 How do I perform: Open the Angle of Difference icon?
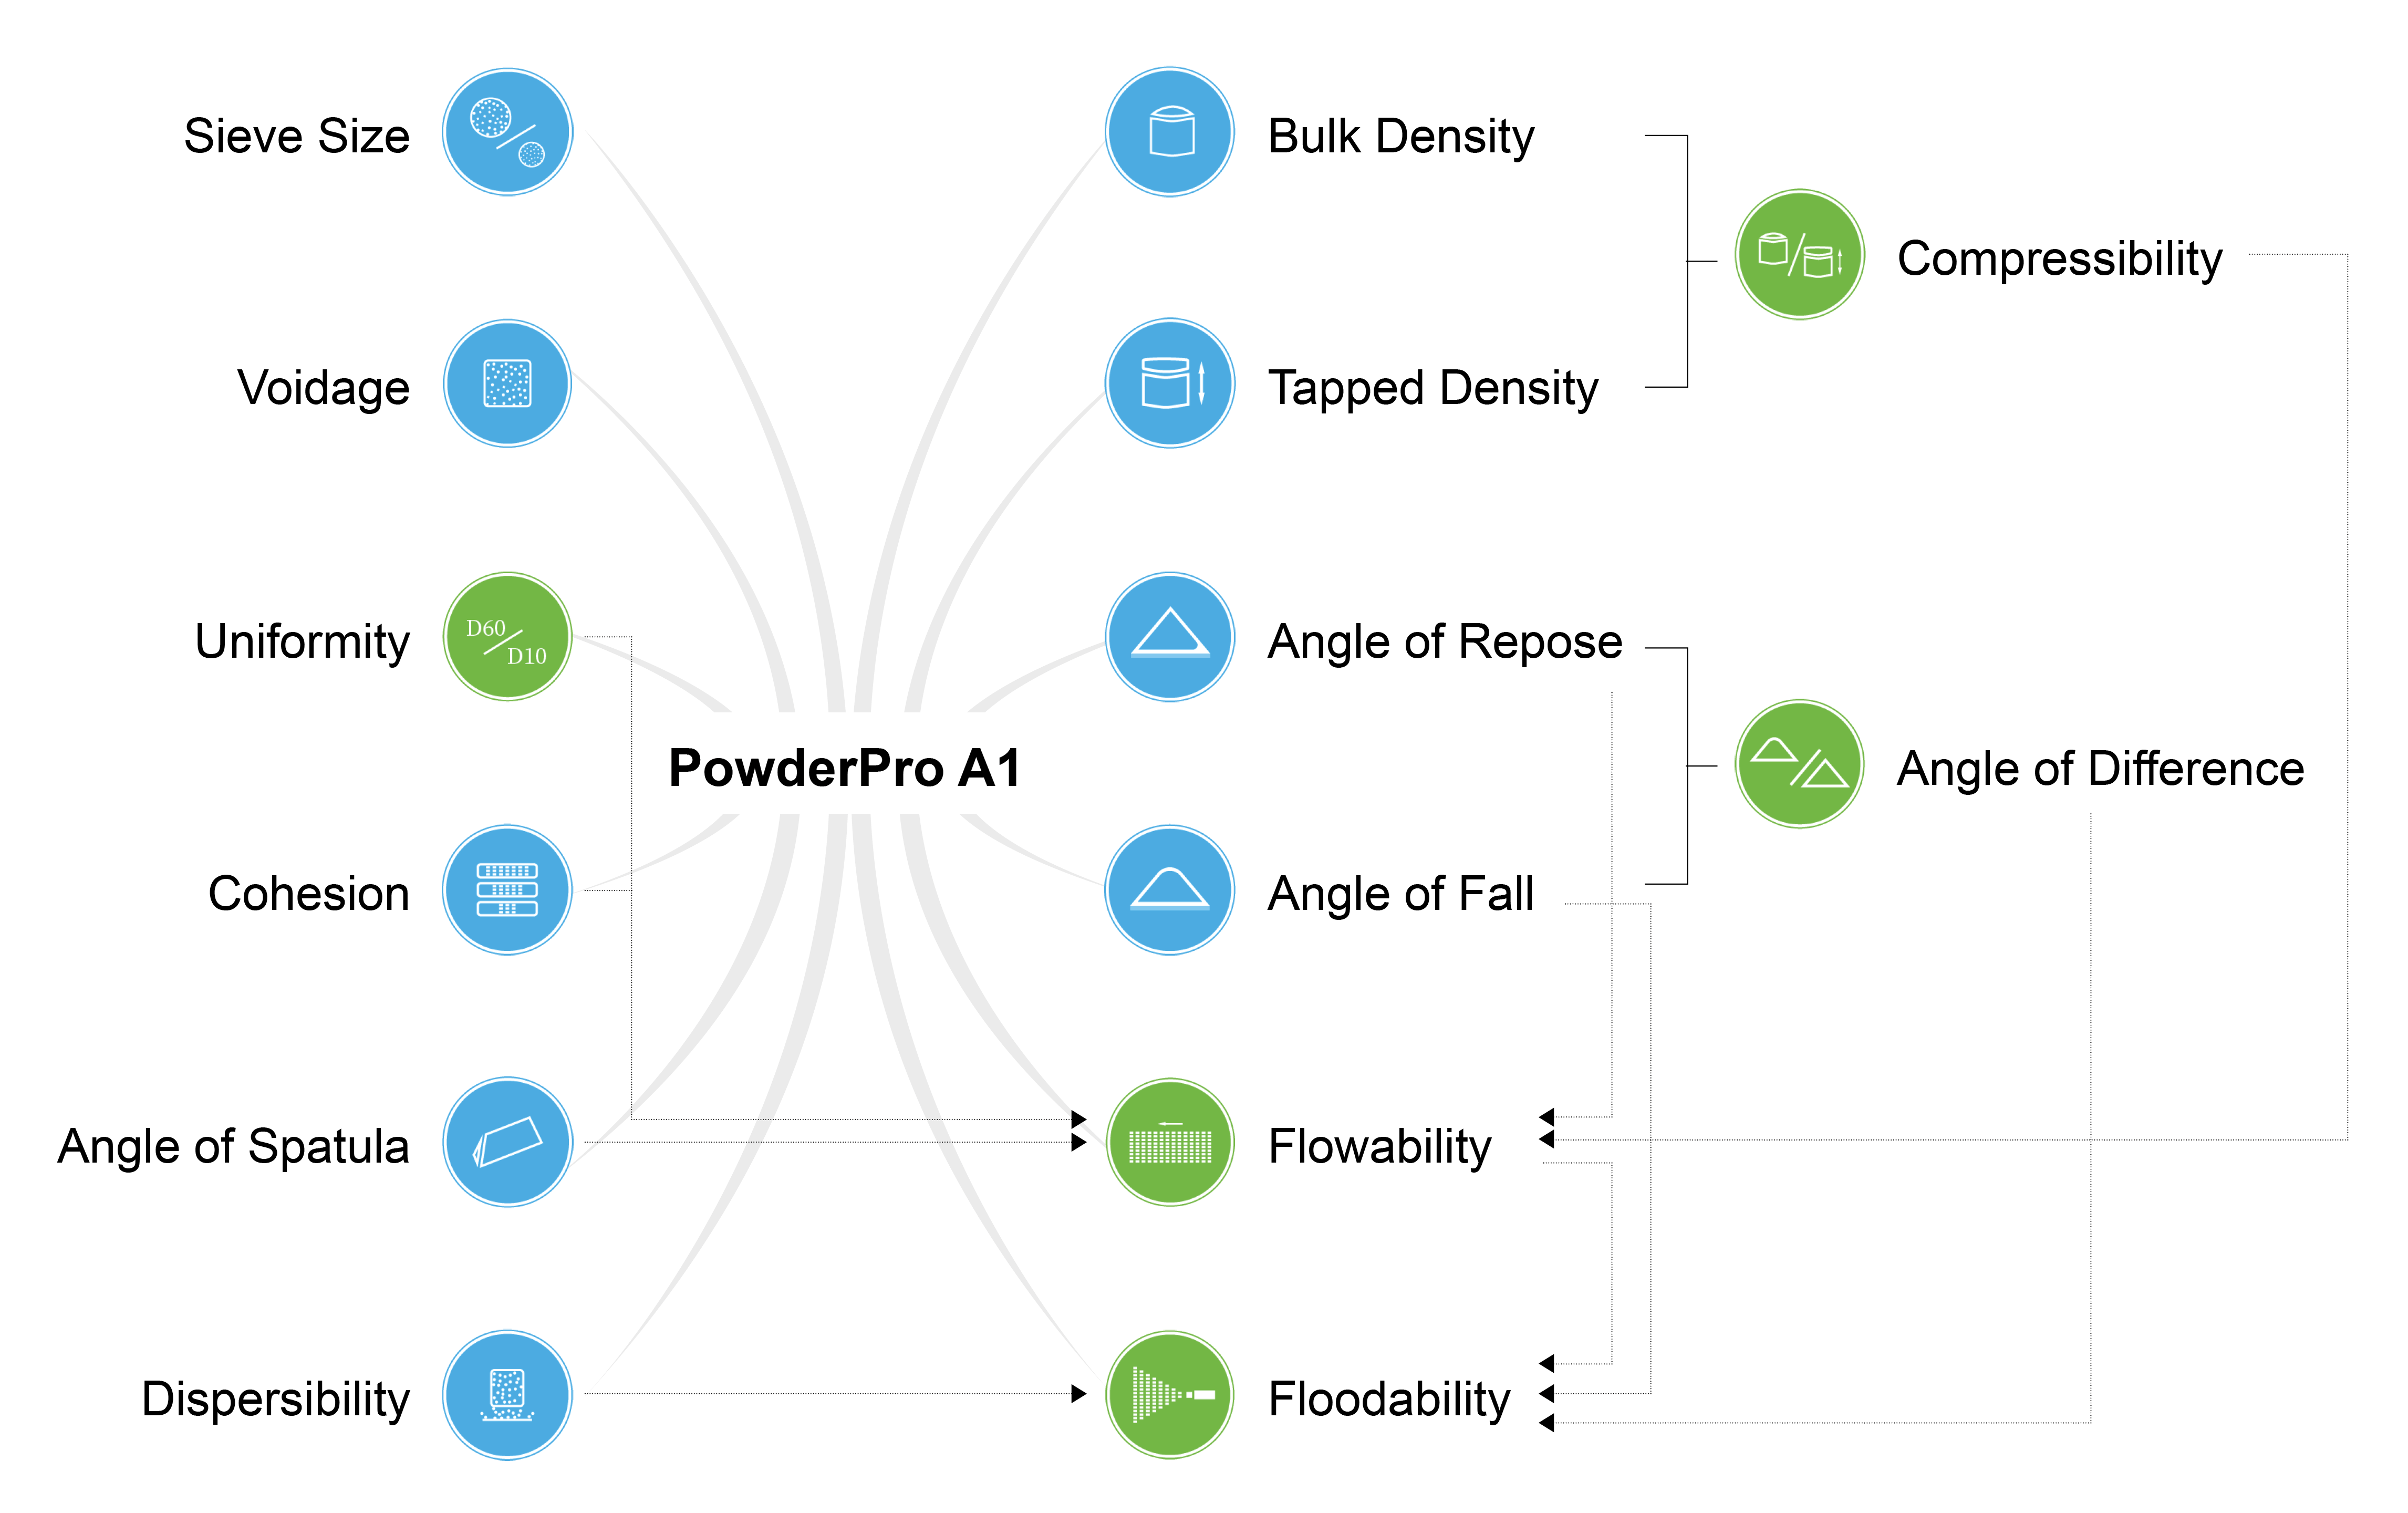tap(1799, 764)
